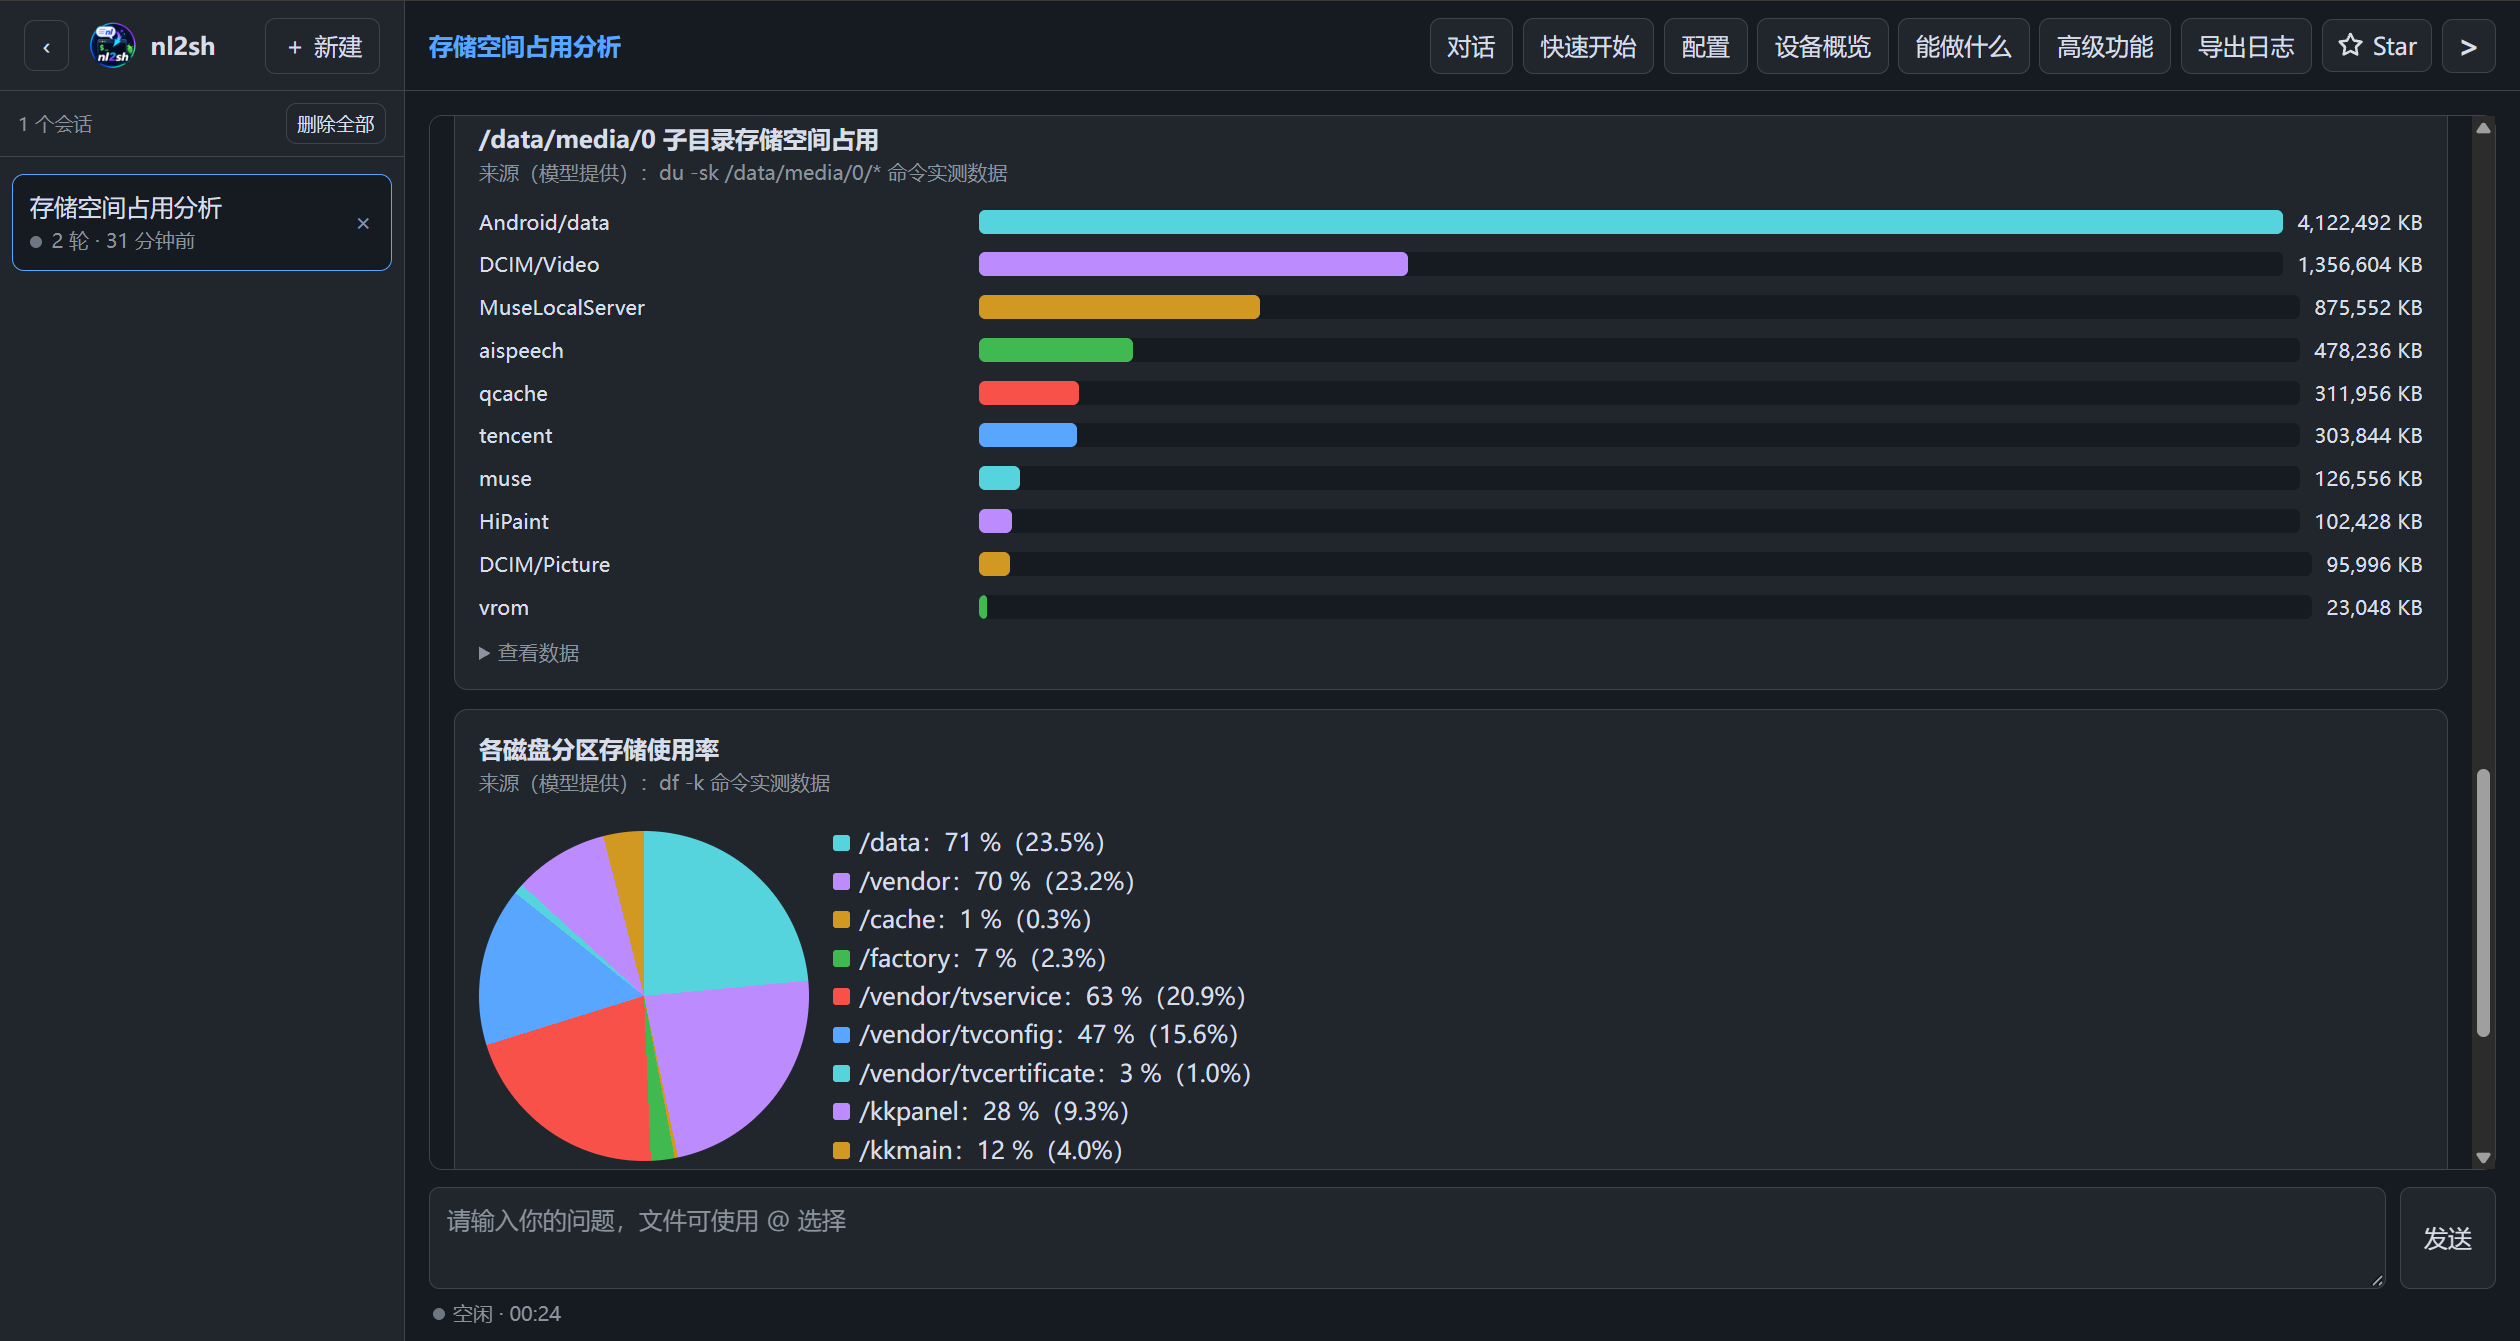
Task: Send the message with 发送
Action: click(2447, 1238)
